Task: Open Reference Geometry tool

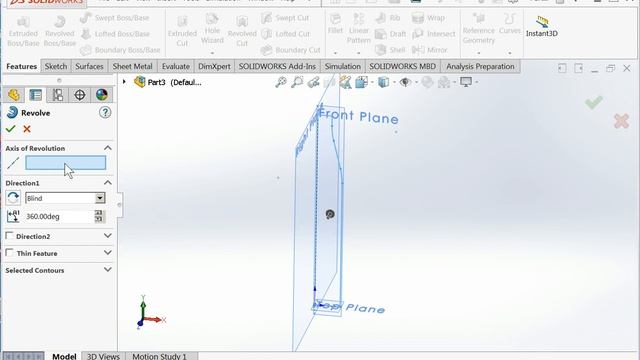Action: click(478, 29)
